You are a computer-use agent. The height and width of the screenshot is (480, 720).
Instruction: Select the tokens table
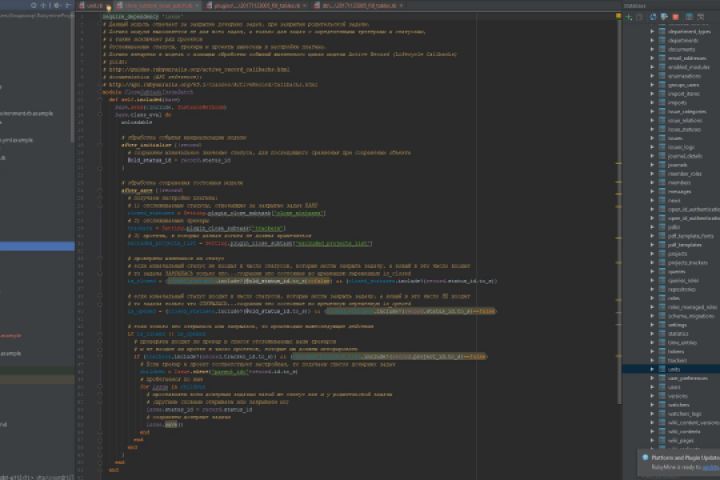(676, 351)
